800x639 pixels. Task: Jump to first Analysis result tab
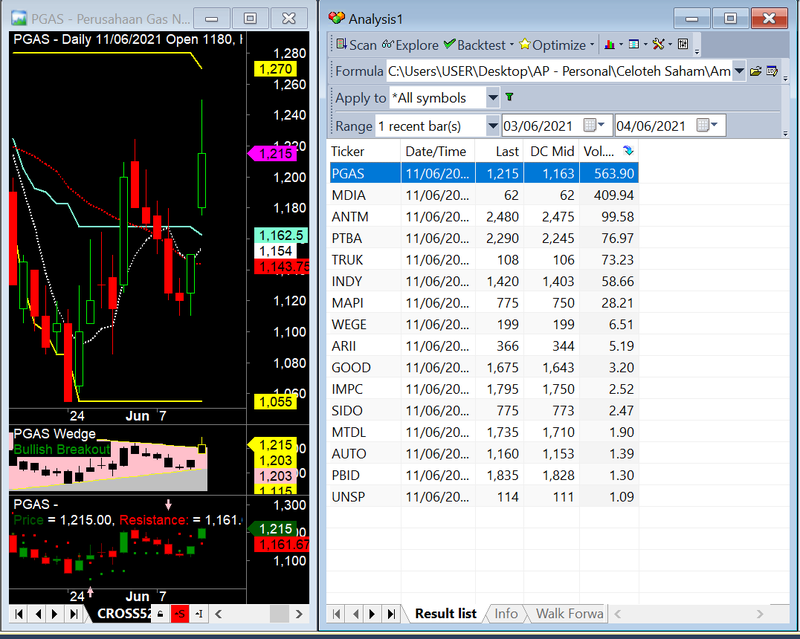click(336, 613)
